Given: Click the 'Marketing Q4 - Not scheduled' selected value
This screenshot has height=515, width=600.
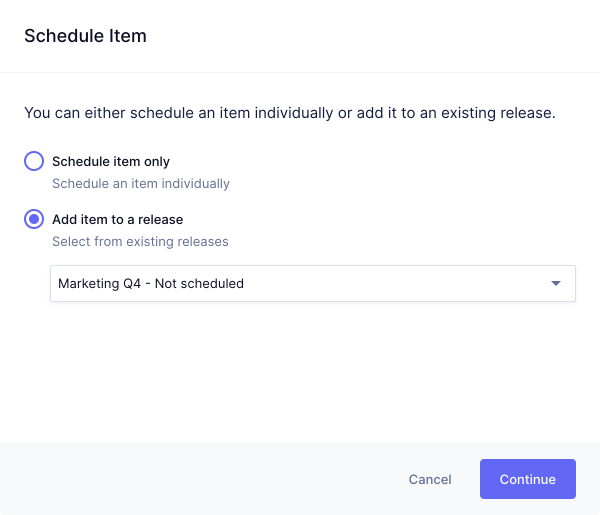Looking at the screenshot, I should [x=151, y=284].
